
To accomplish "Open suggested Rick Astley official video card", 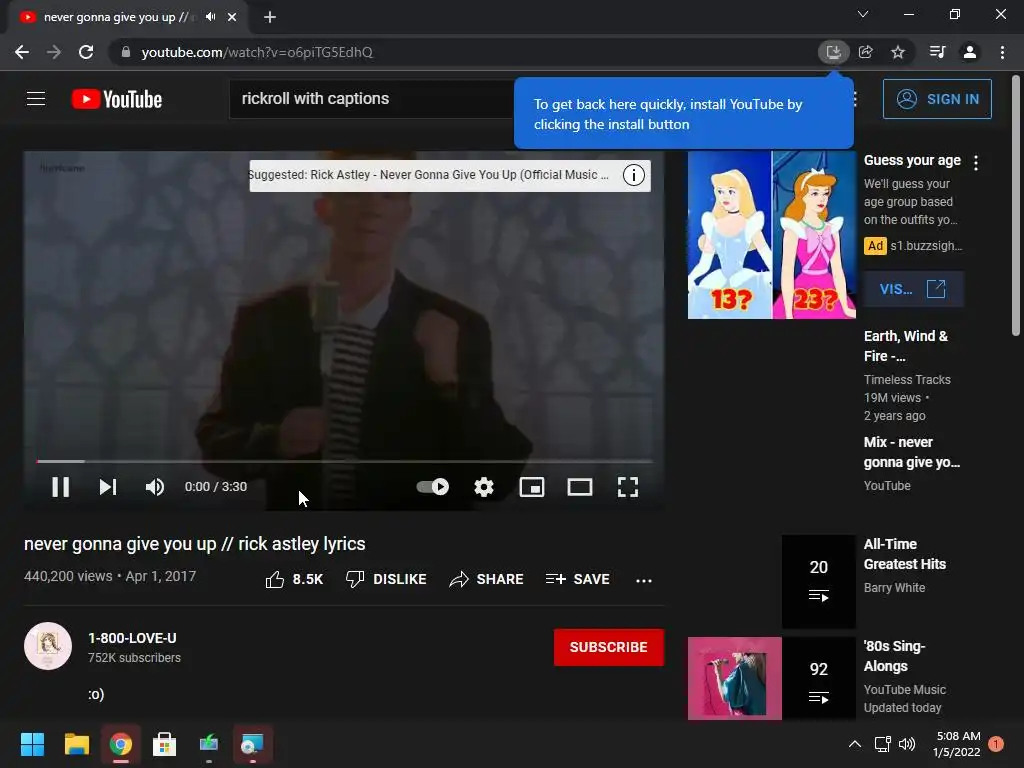I will pos(428,175).
